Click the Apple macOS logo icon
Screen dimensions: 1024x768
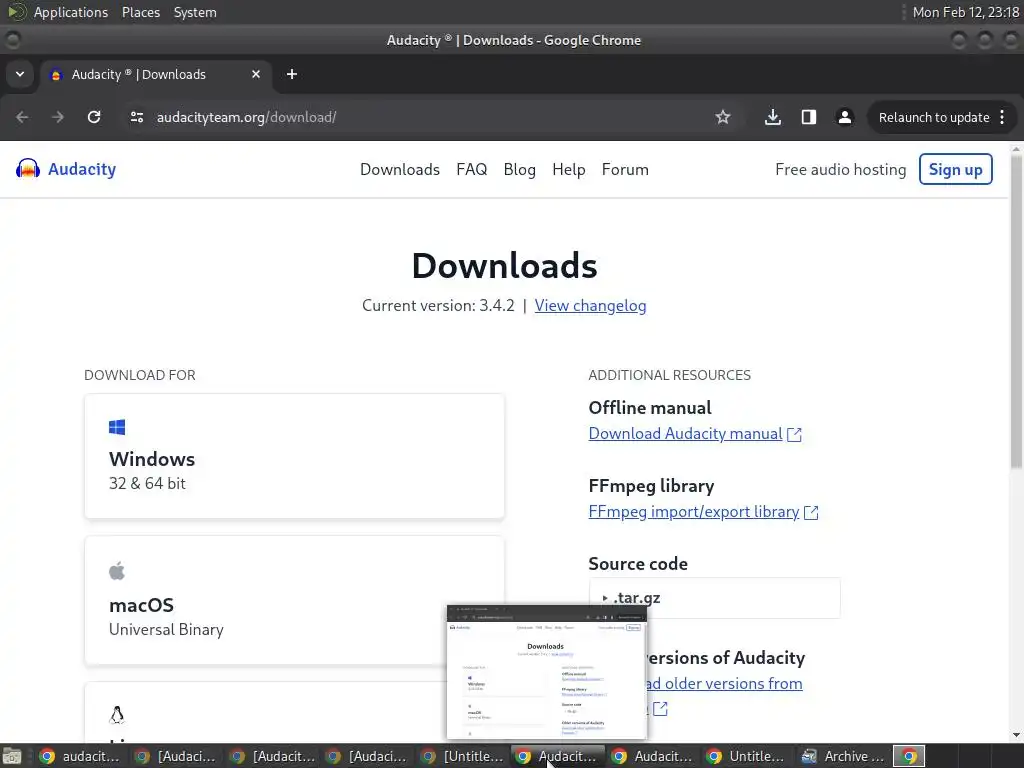coord(117,571)
